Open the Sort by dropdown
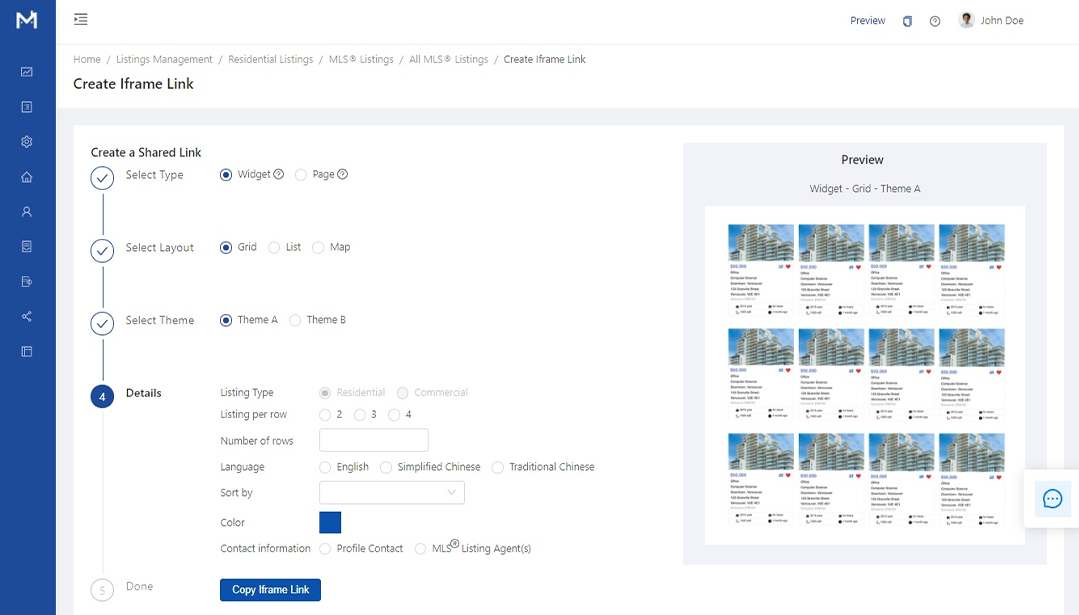The height and width of the screenshot is (615, 1079). coord(392,493)
